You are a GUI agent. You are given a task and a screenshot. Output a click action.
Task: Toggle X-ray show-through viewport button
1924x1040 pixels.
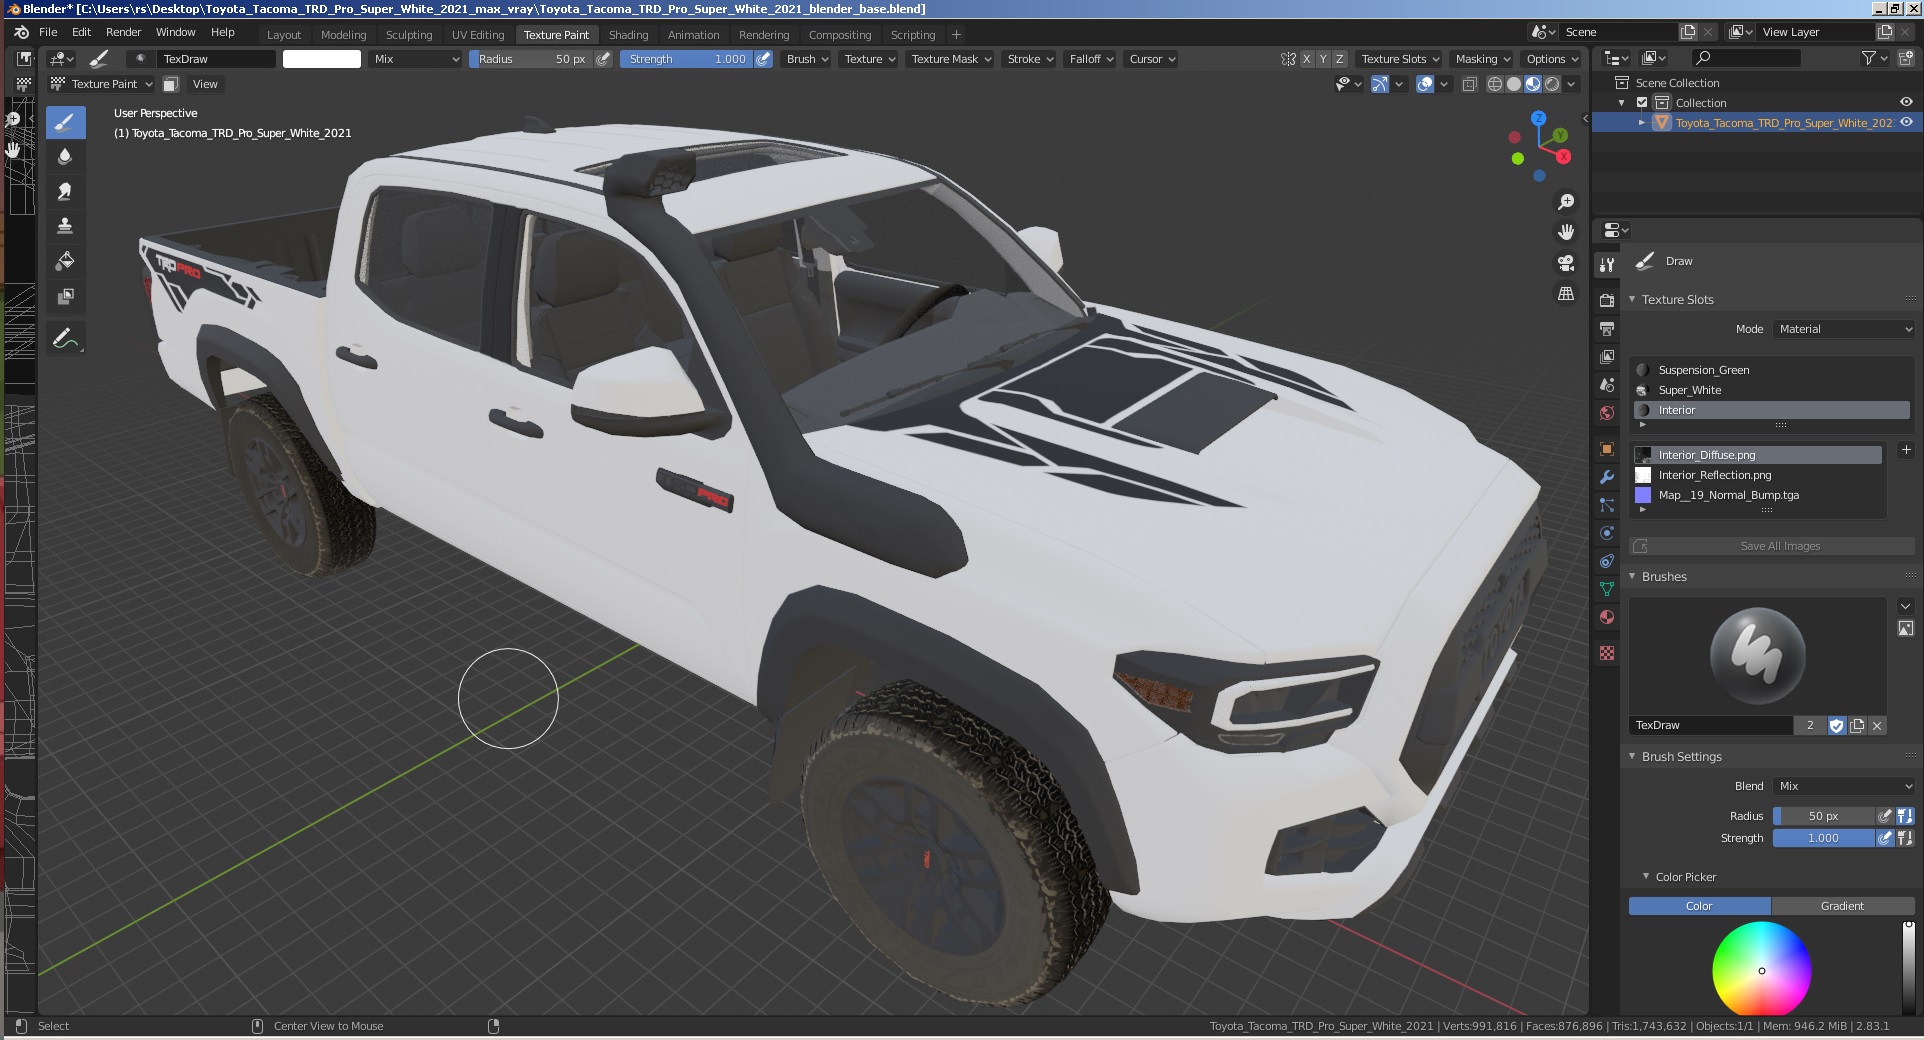(1469, 84)
